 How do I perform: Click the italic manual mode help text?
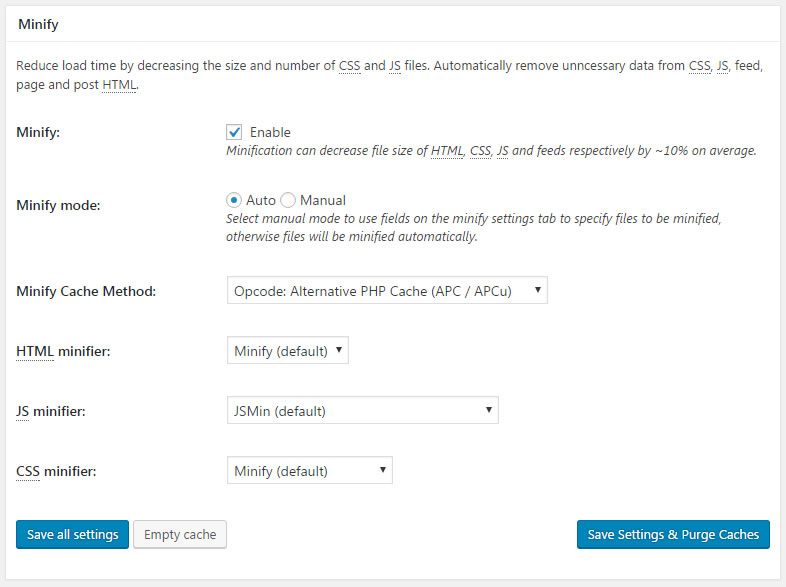point(473,228)
